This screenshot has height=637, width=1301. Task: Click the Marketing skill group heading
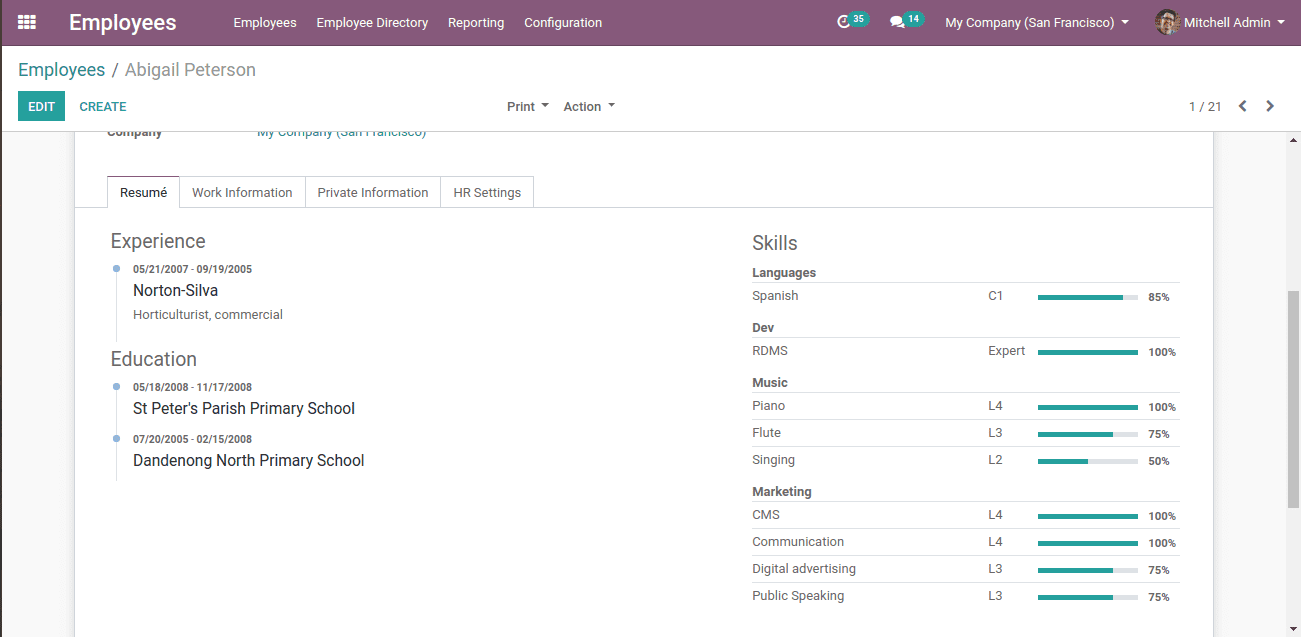(782, 491)
